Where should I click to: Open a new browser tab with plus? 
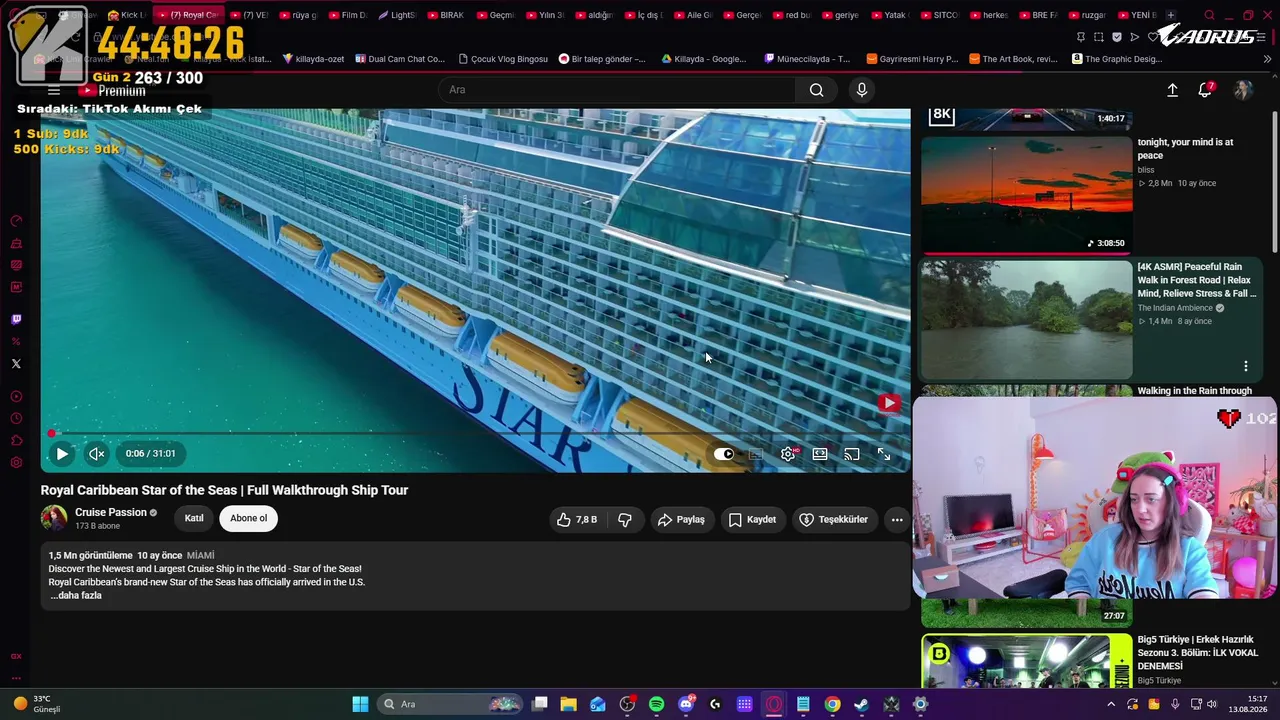pos(1171,15)
